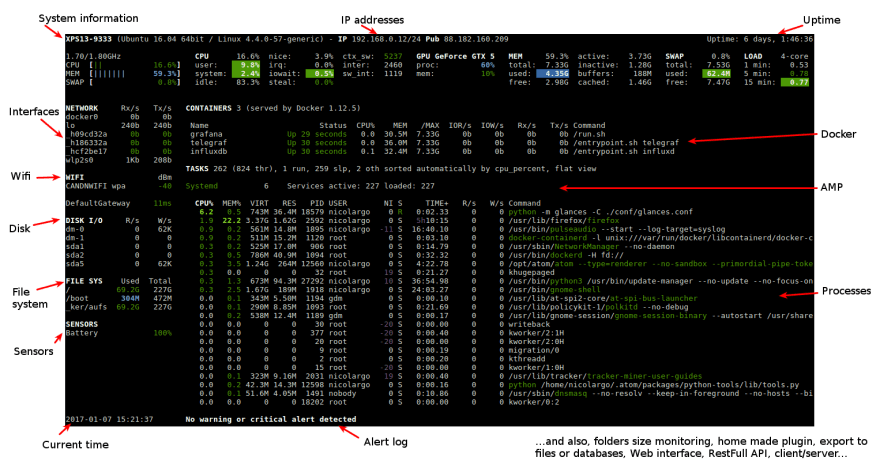This screenshot has height=461, width=880.
Task: Select the local IP 192.168.0.12/24
Action: point(386,39)
